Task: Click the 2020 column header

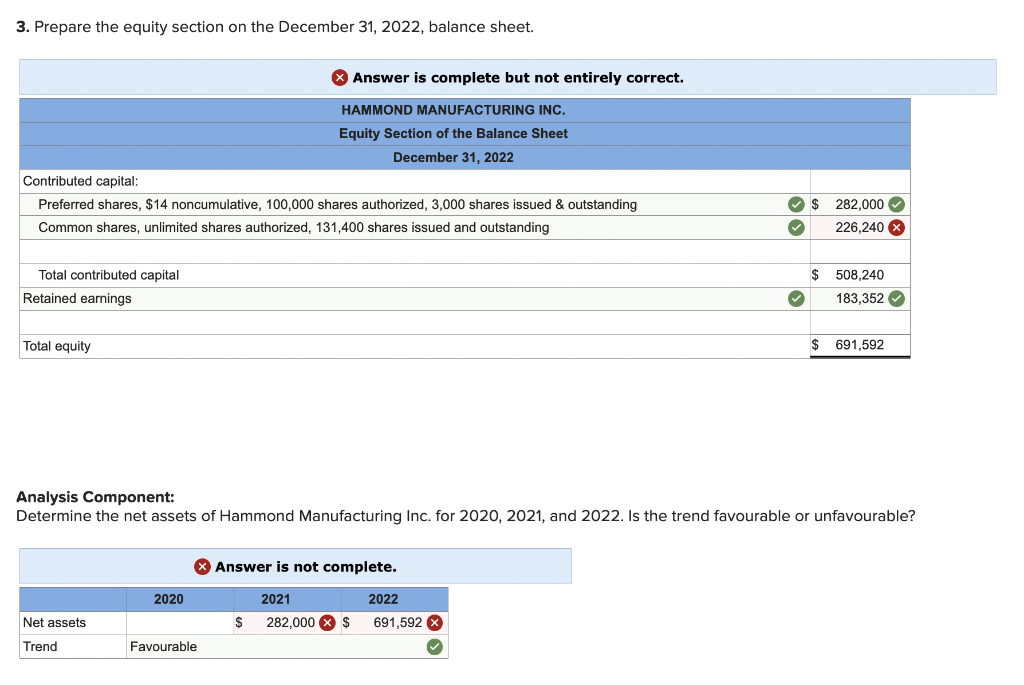Action: [x=180, y=599]
